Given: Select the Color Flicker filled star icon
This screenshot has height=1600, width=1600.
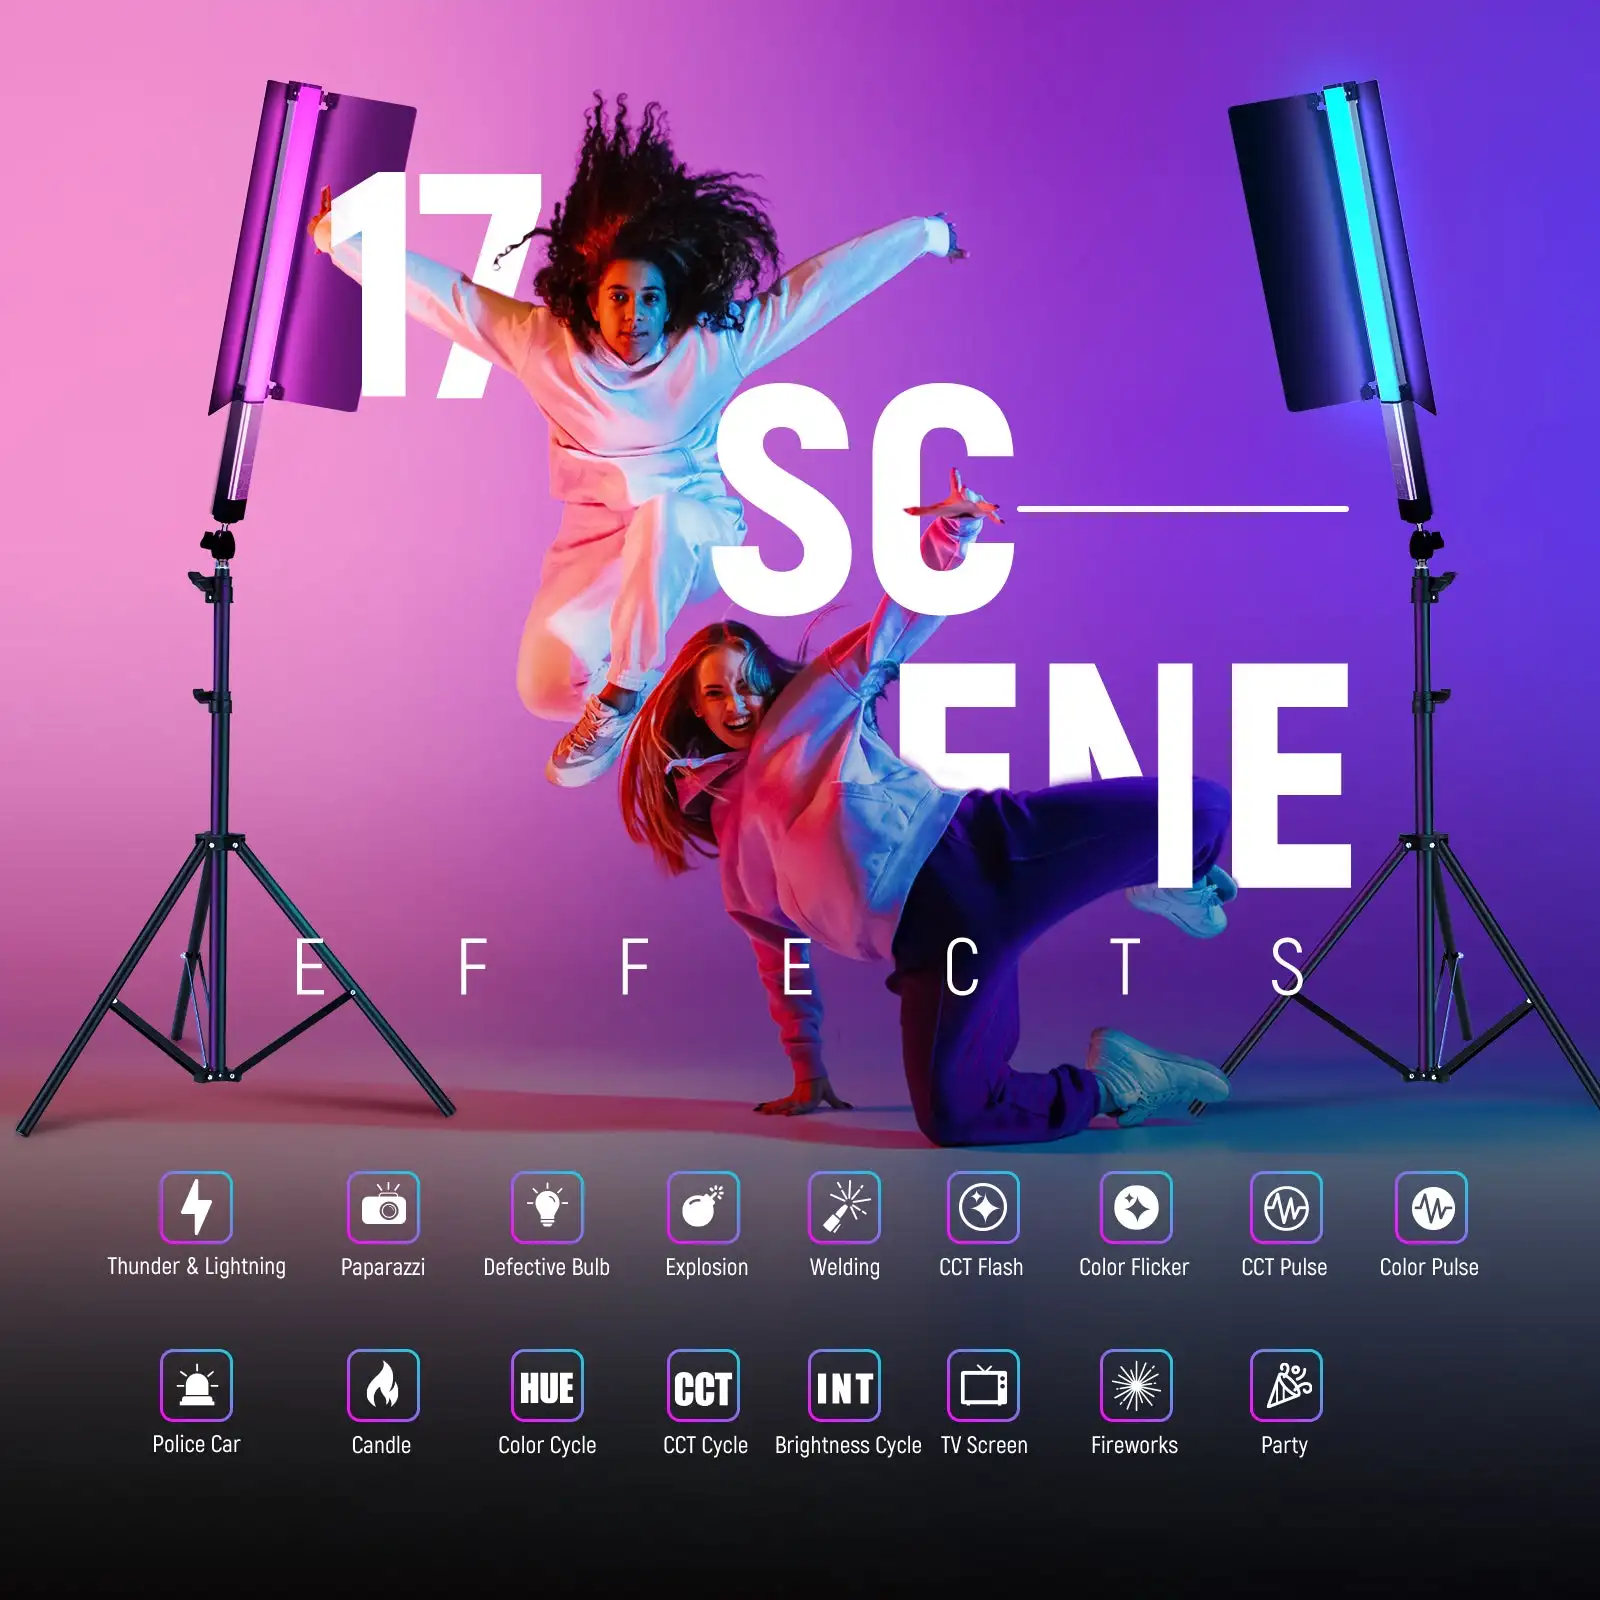Looking at the screenshot, I should coord(1136,1207).
